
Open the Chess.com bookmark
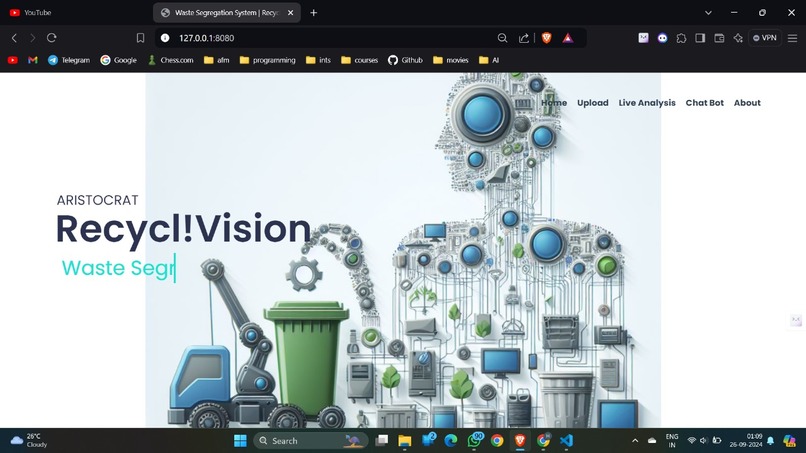click(171, 60)
